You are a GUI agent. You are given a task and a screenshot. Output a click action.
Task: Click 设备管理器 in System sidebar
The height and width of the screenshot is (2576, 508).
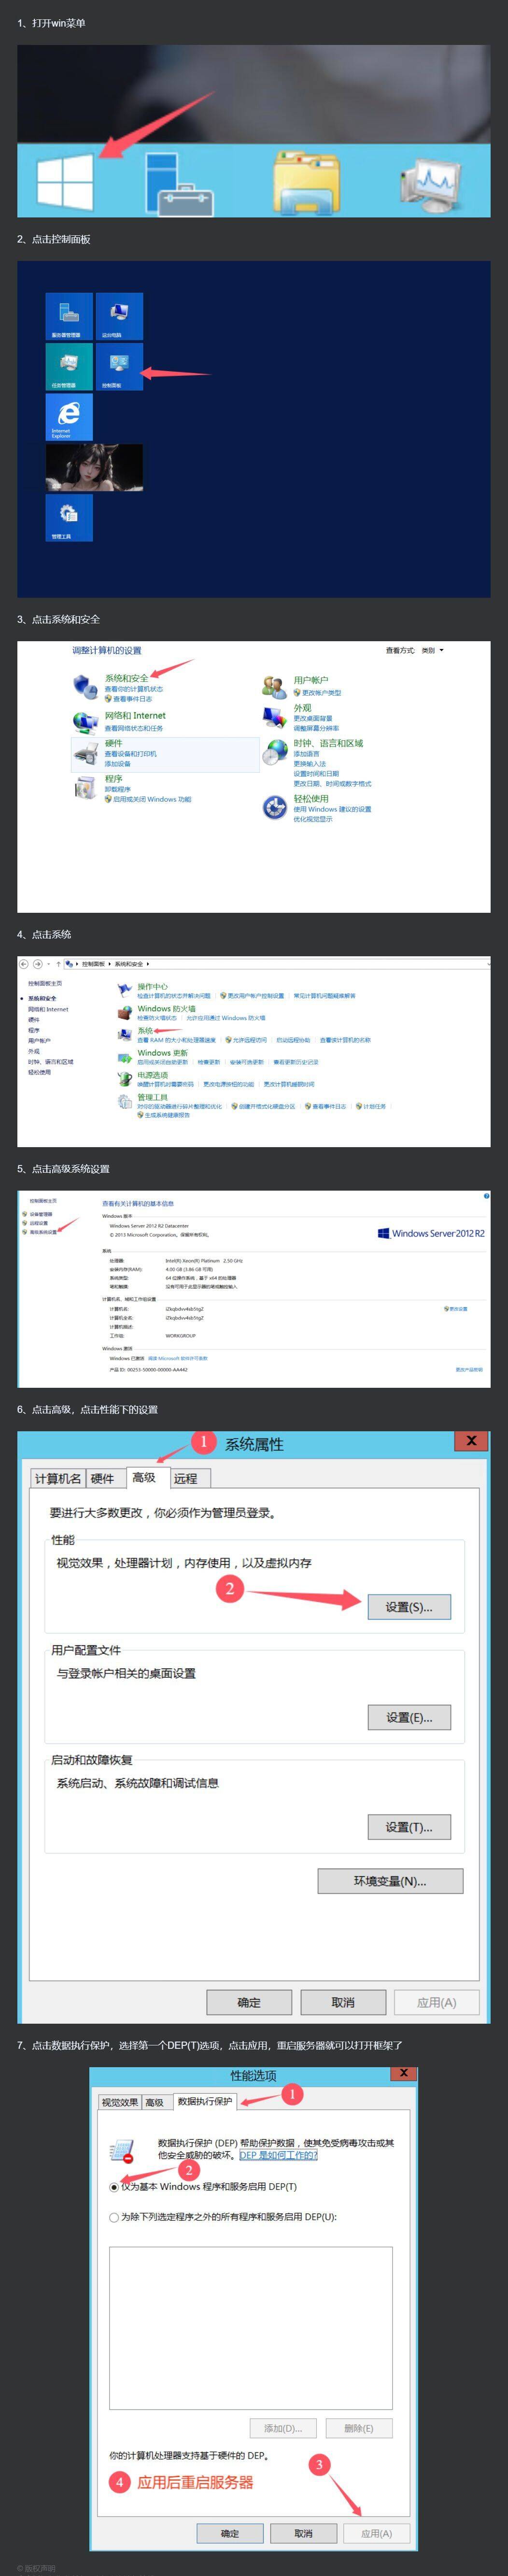point(40,1214)
